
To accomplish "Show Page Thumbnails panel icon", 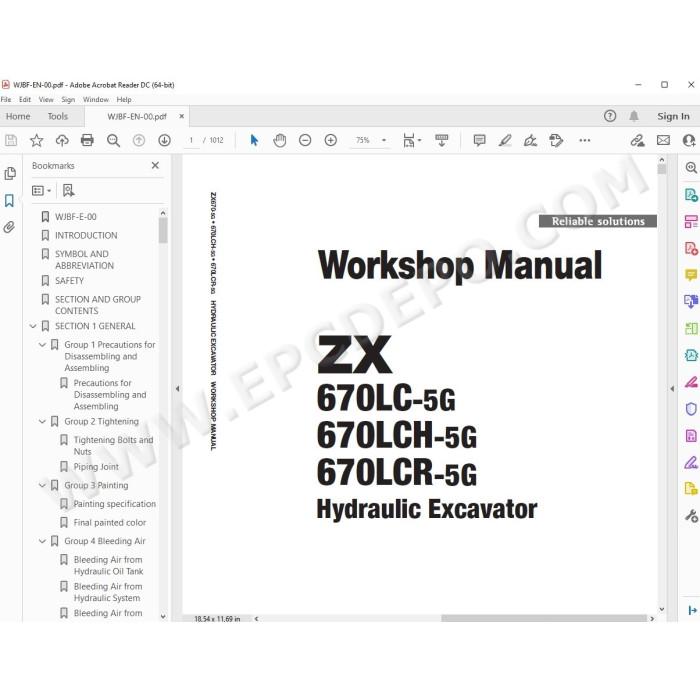I will coord(10,174).
